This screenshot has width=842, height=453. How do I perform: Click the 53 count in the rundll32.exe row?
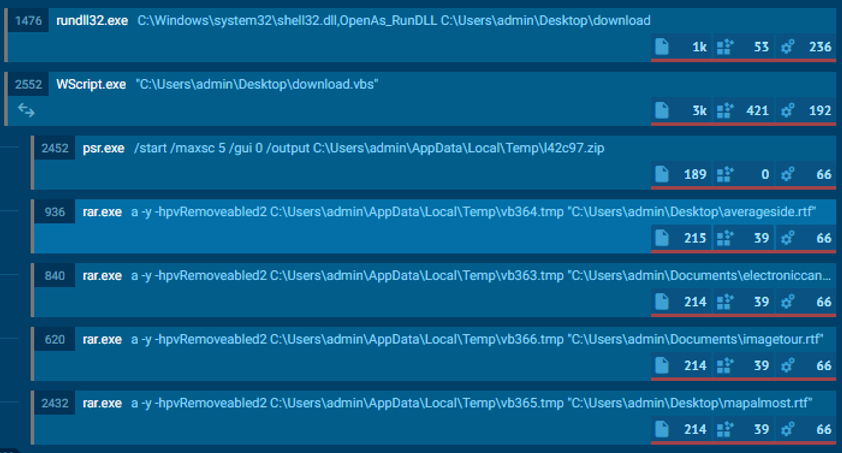click(x=761, y=47)
